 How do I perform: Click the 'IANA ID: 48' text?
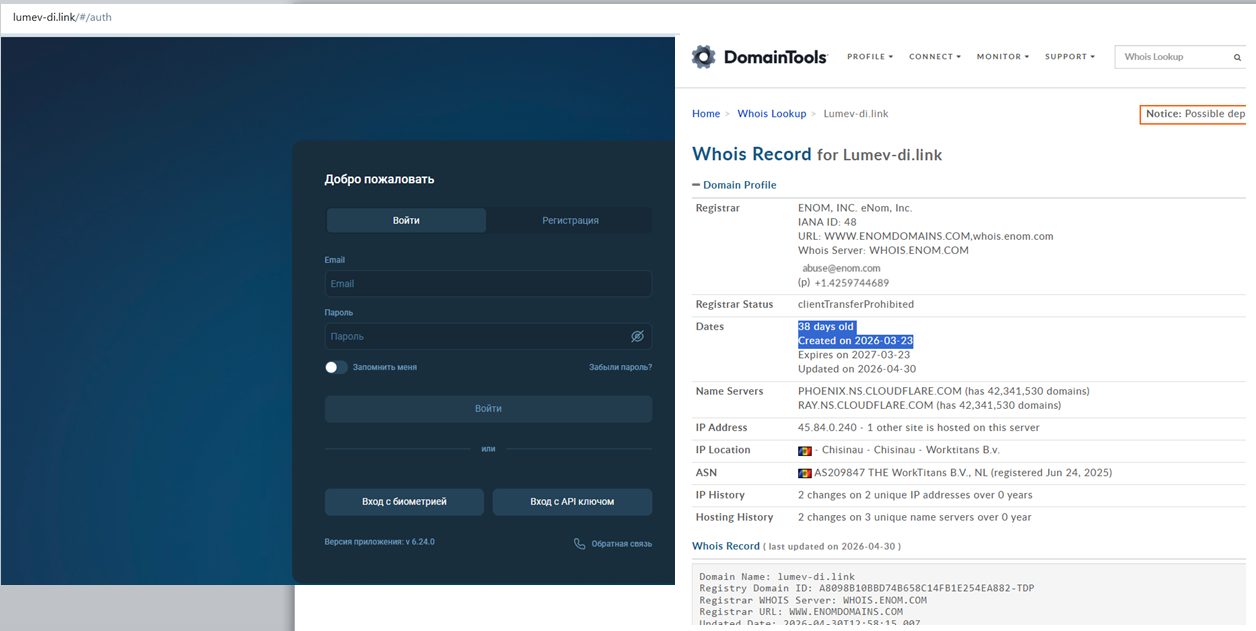pos(827,223)
